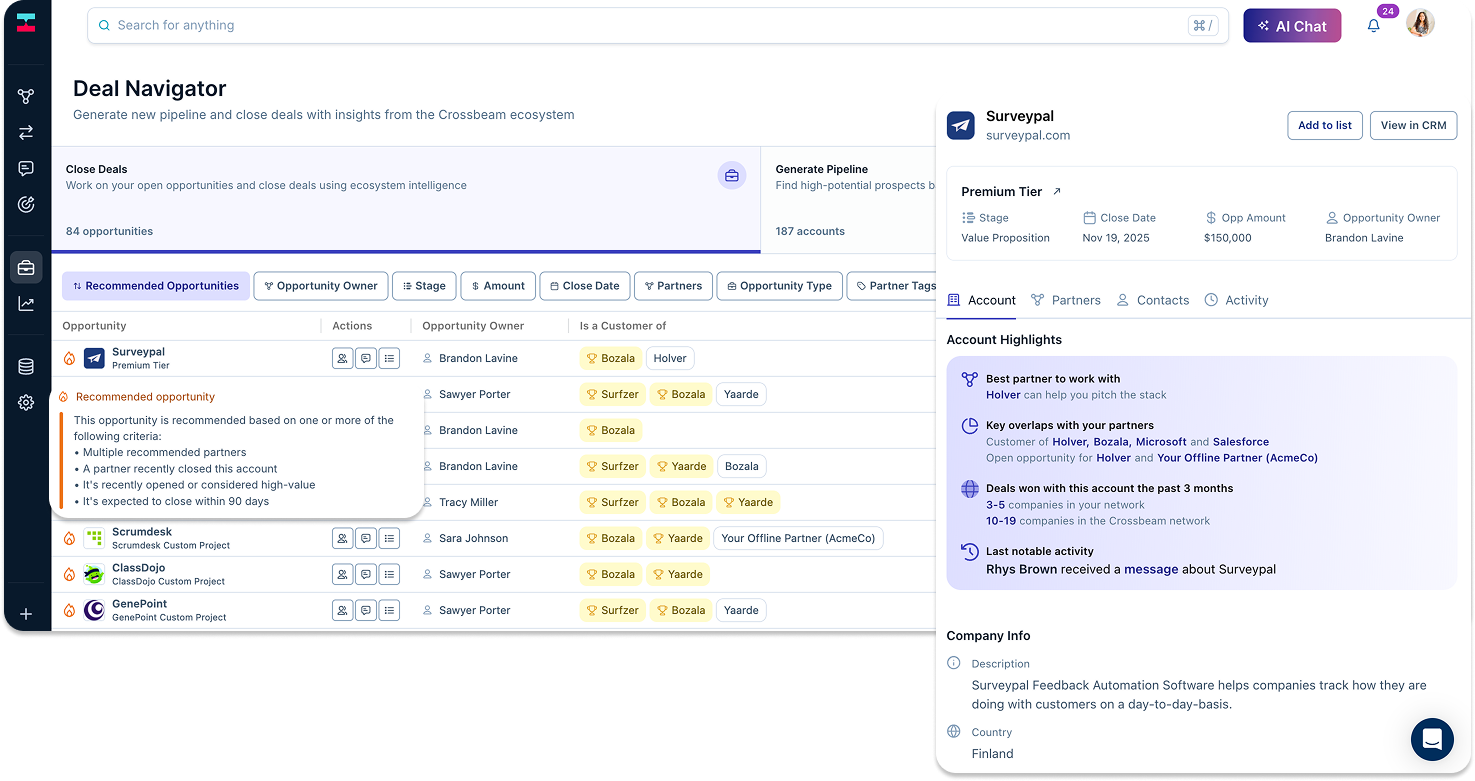Click the flame icon on Scrumdesk row
1475x781 pixels.
click(69, 538)
